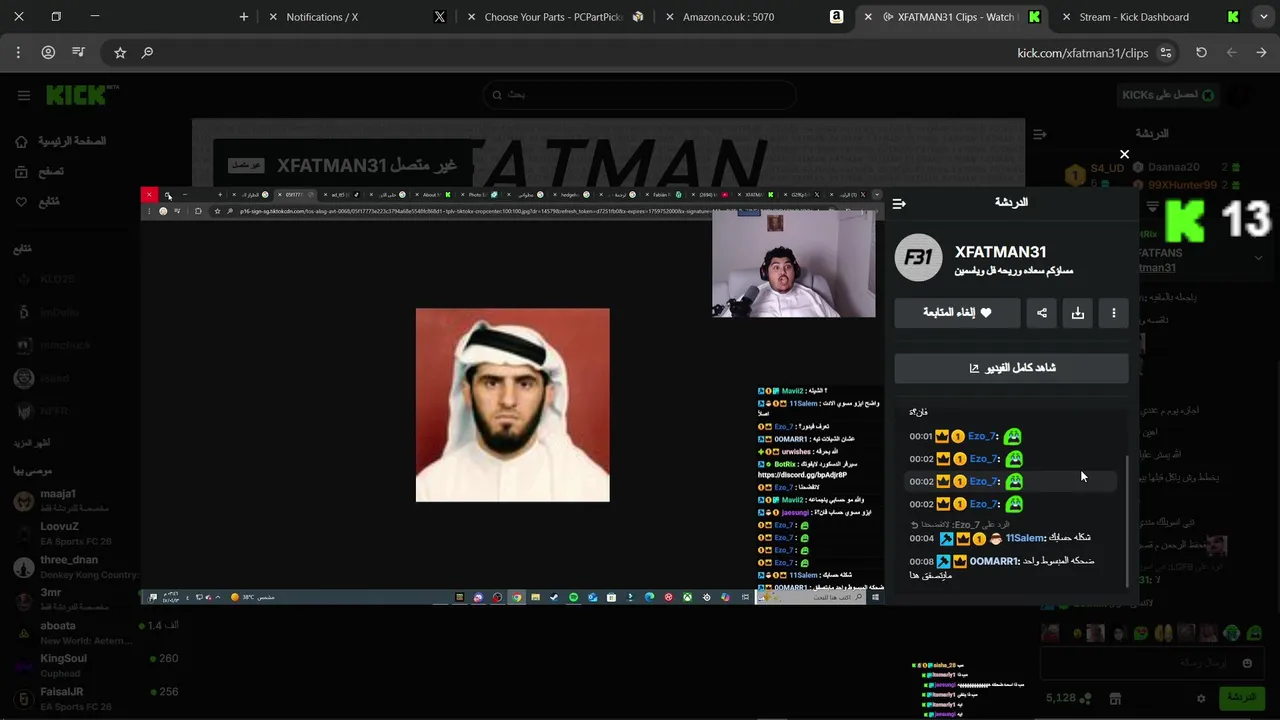Open following متابع heart item in sidebar

pyautogui.click(x=38, y=202)
